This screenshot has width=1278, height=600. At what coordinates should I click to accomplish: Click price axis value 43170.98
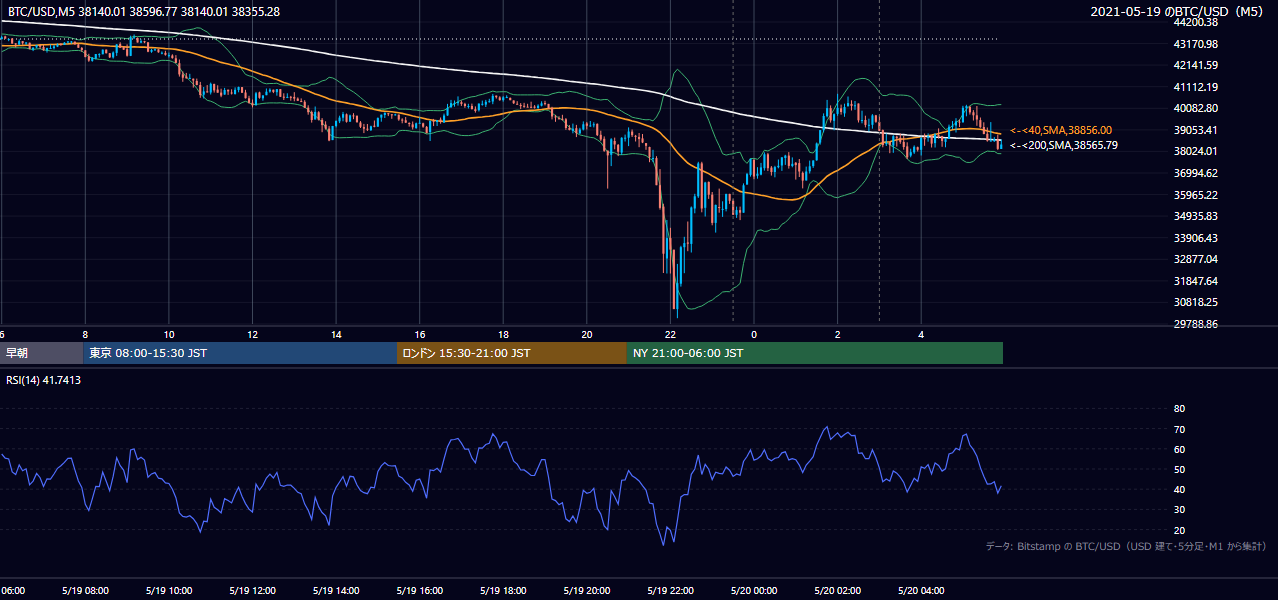[1195, 44]
